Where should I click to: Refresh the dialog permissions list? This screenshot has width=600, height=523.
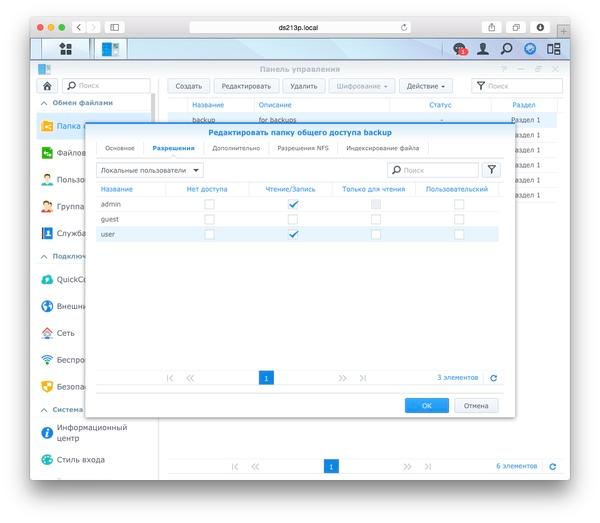pos(494,378)
